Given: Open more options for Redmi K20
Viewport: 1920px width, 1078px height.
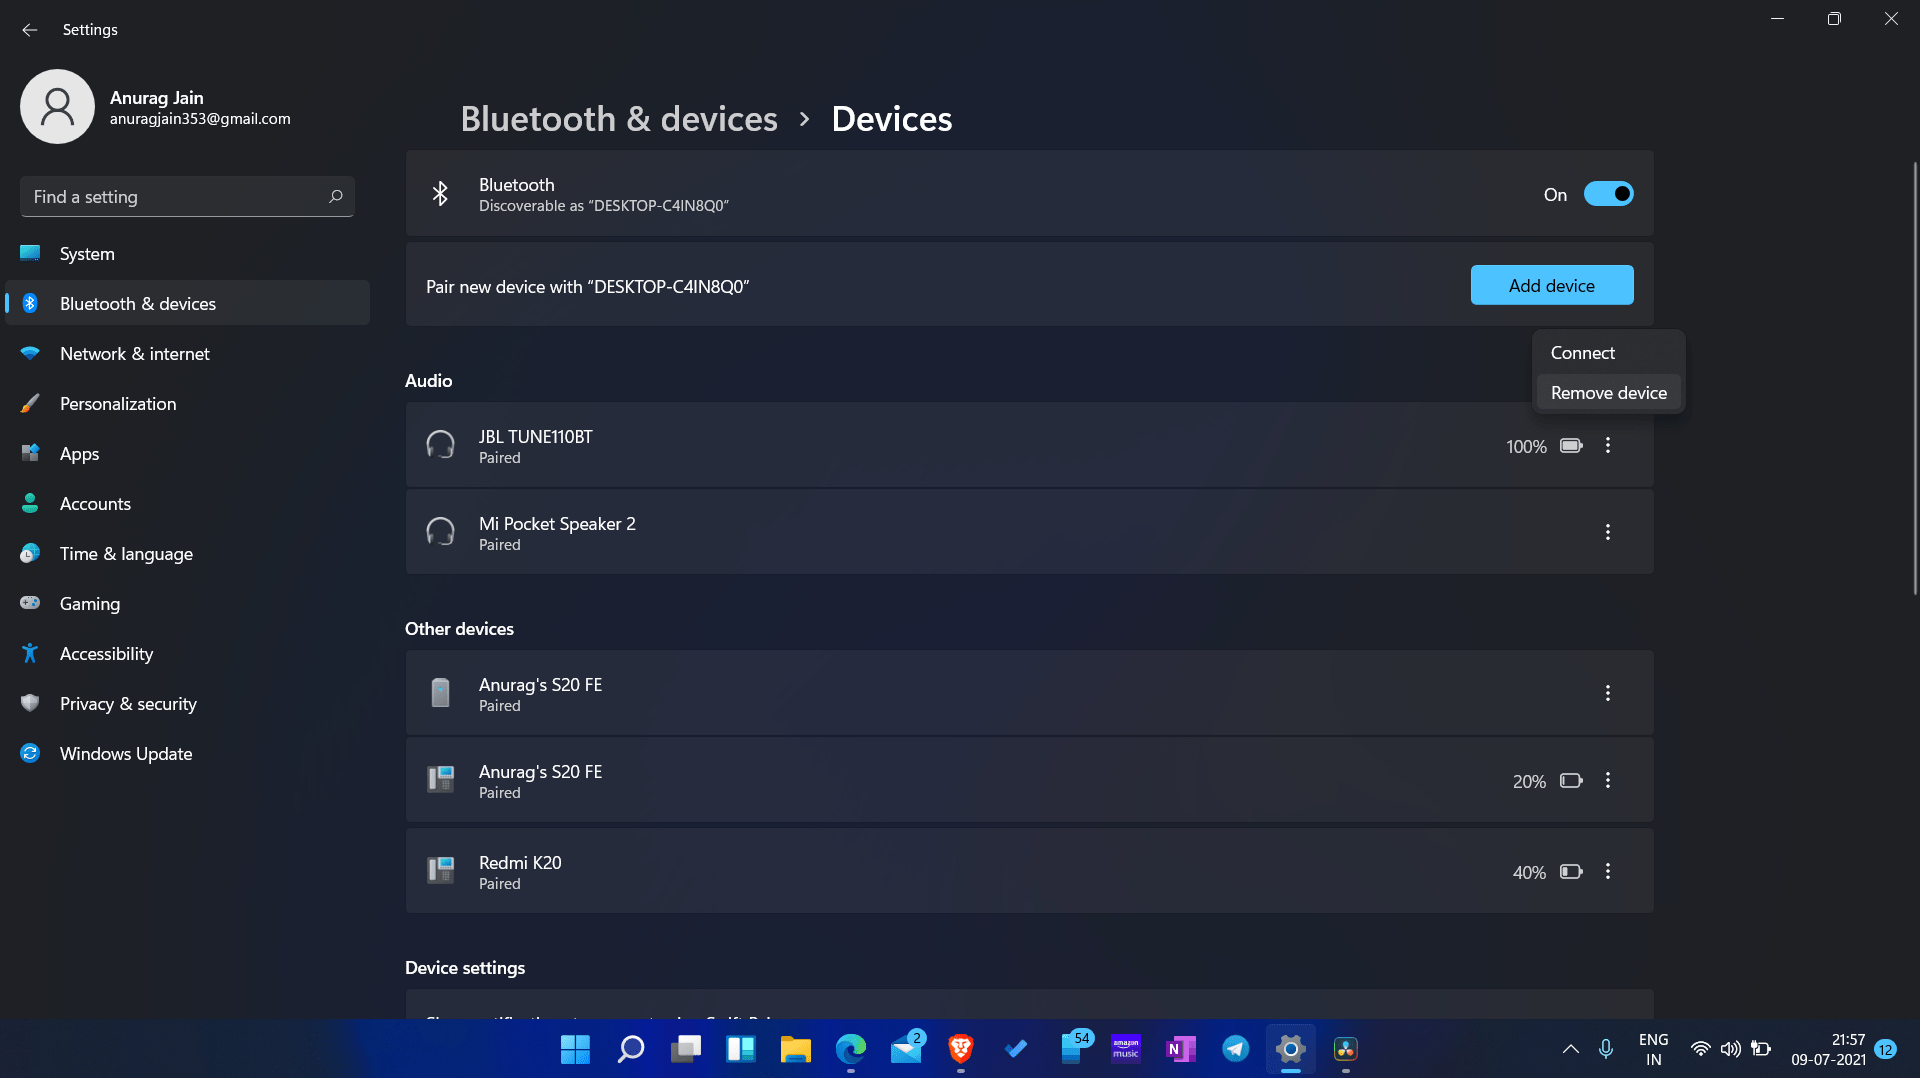Looking at the screenshot, I should click(1608, 872).
